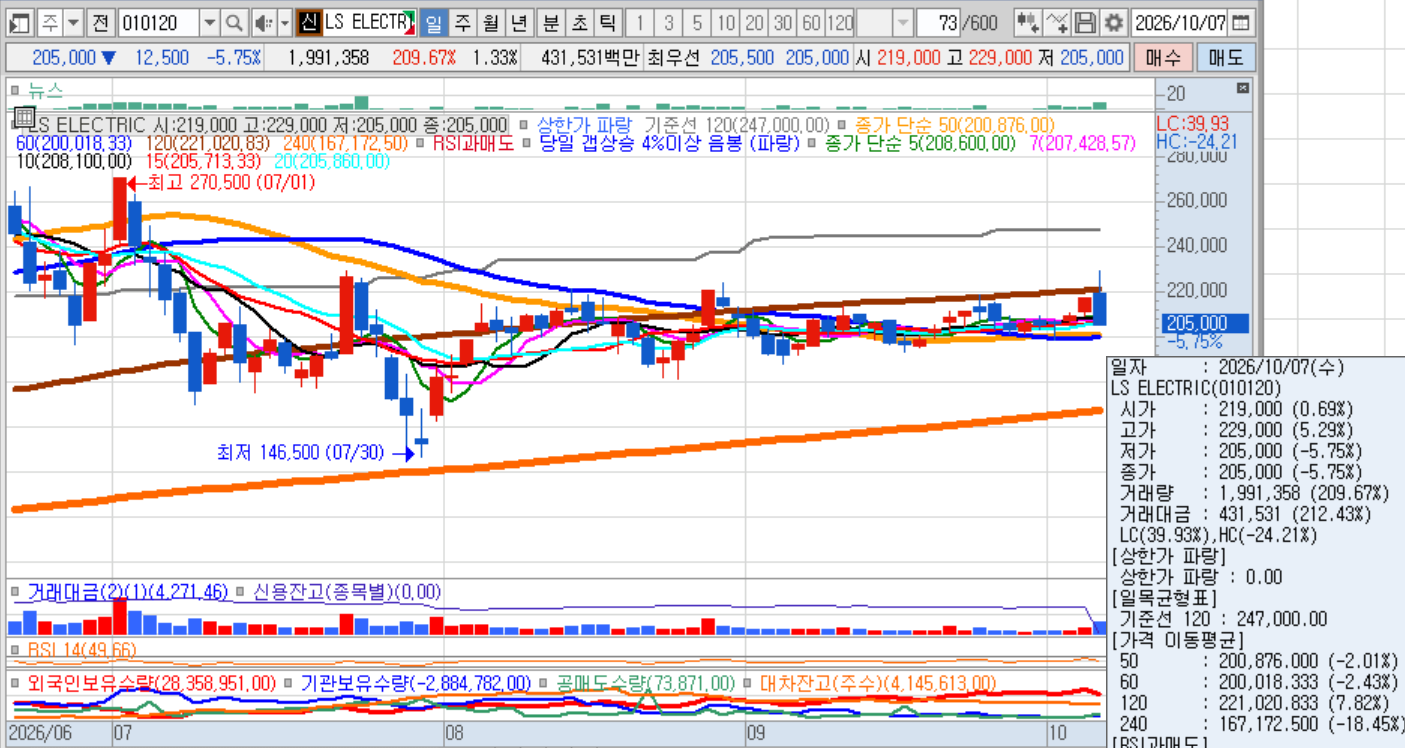Viewport: 1405px width, 748px height.
Task: Open chart settings gear icon
Action: (x=1114, y=22)
